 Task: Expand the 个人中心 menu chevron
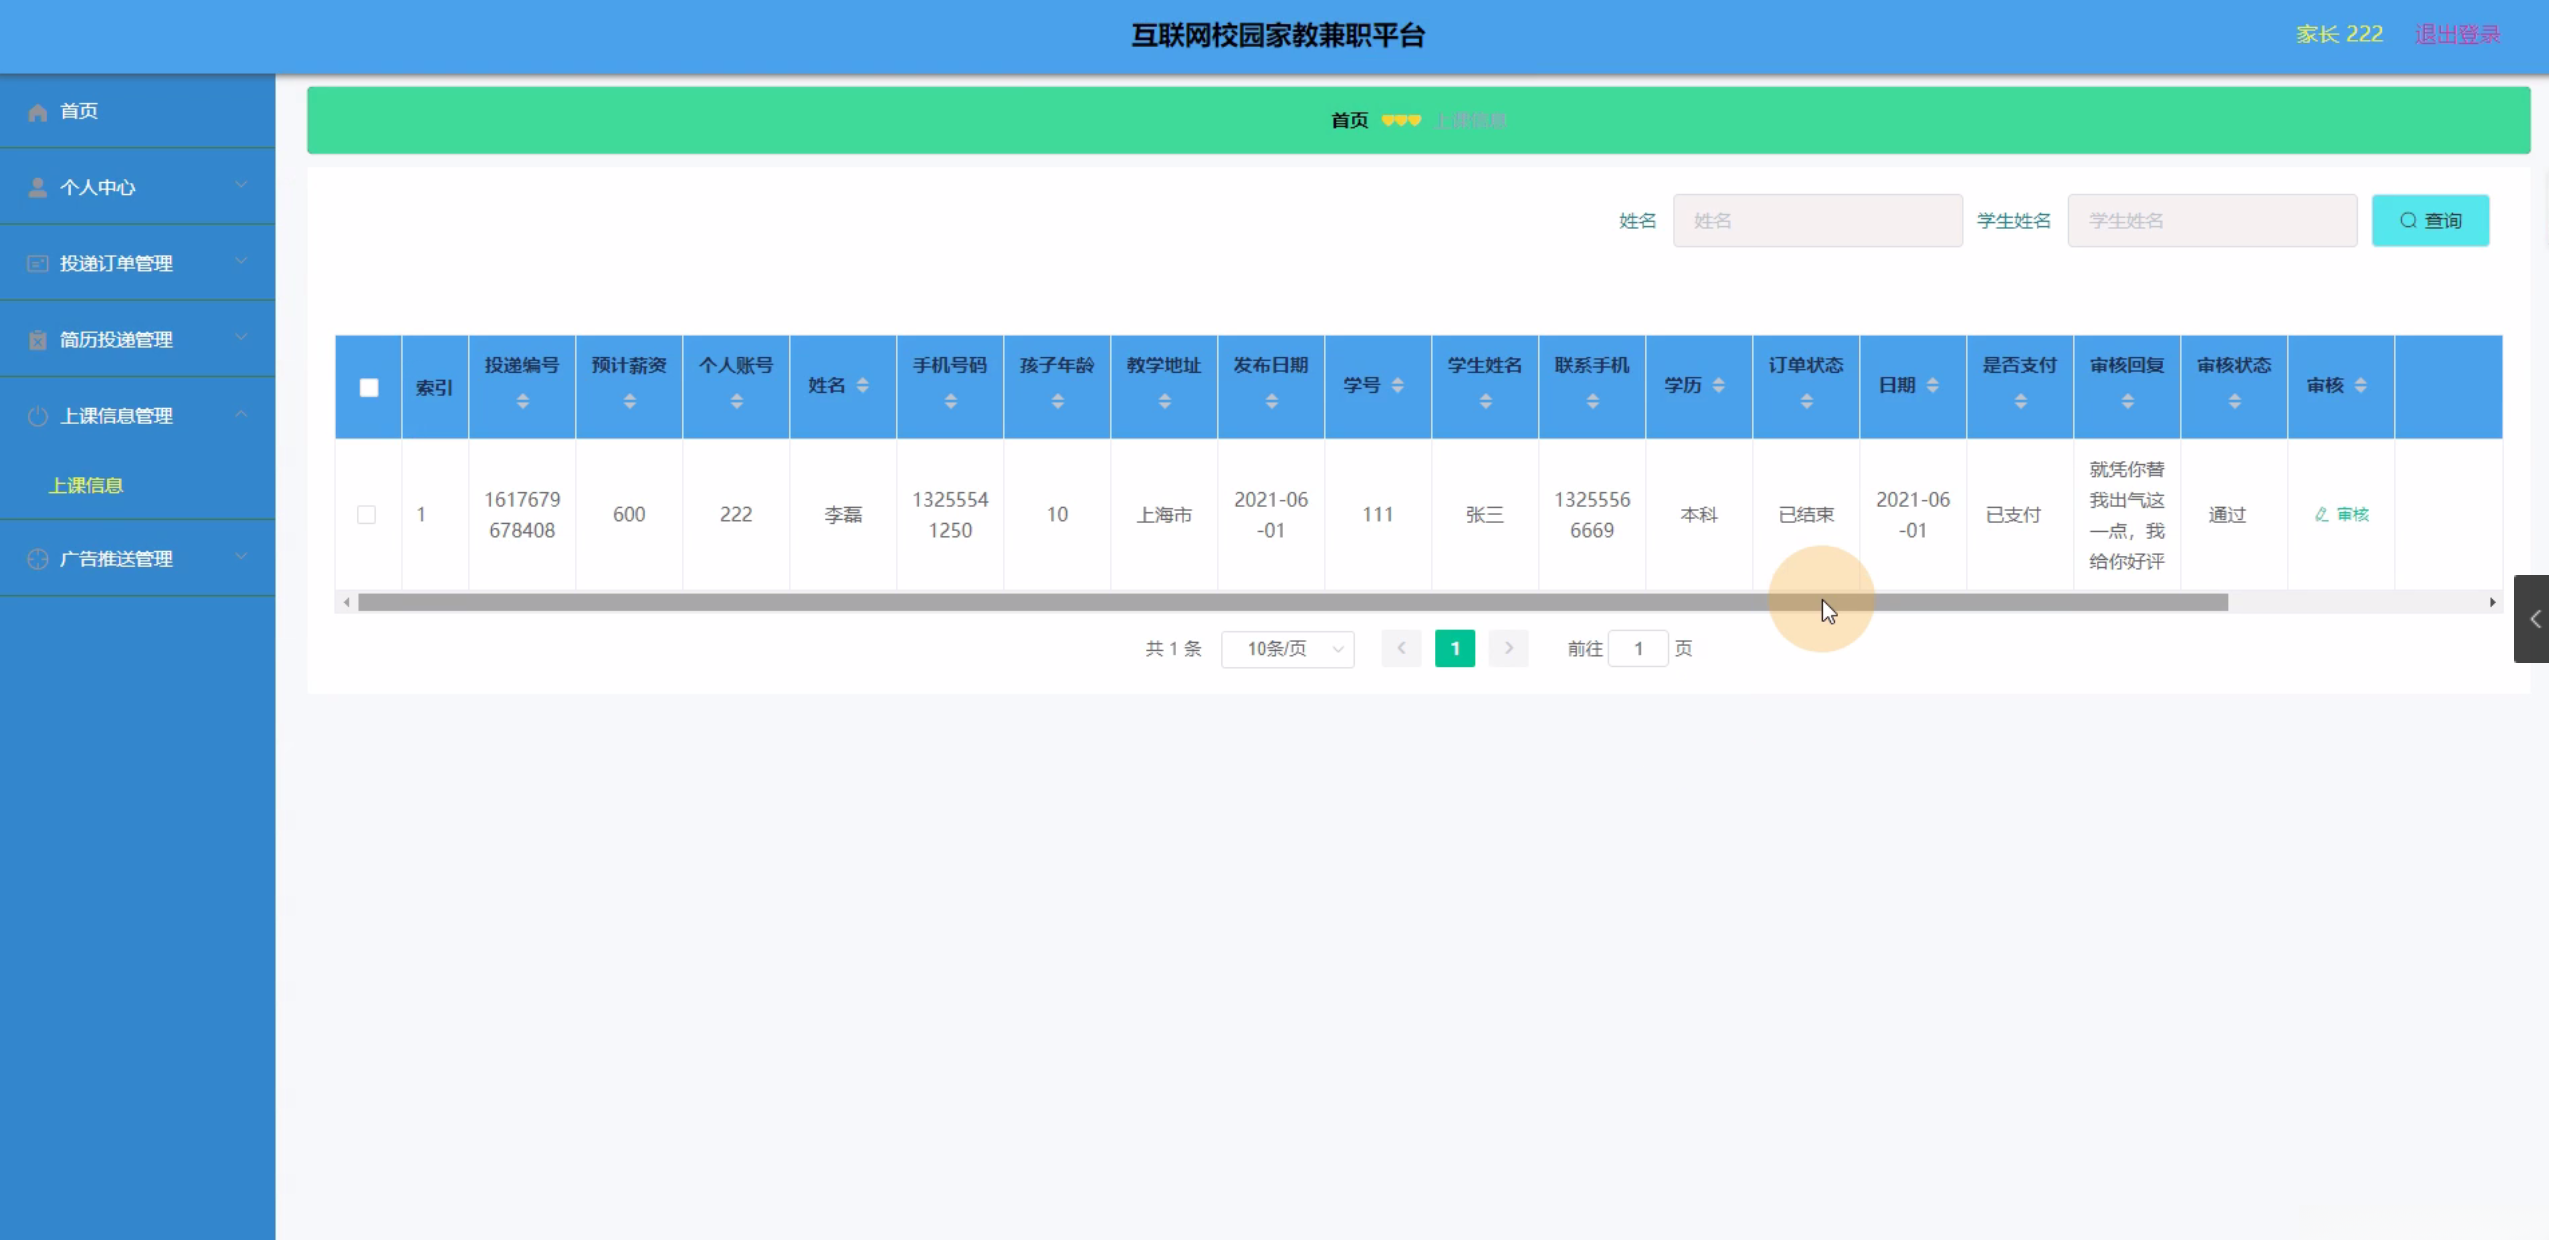[x=241, y=186]
